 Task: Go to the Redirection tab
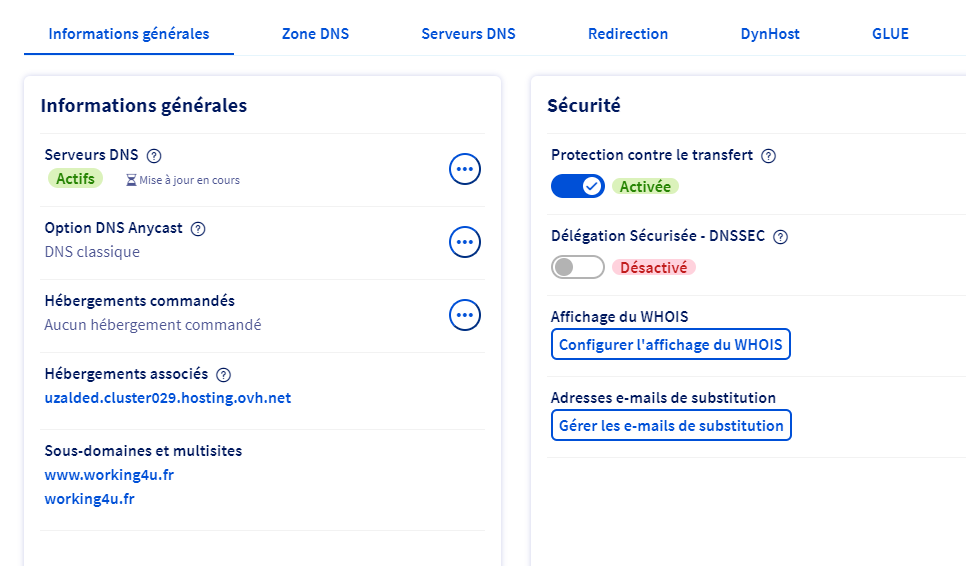coord(628,34)
